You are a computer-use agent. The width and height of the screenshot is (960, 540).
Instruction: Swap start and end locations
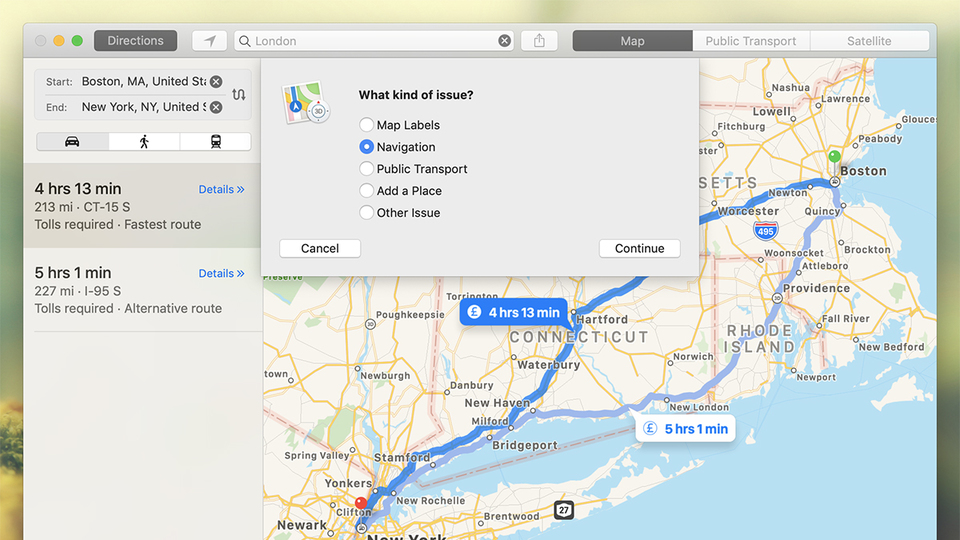tap(239, 94)
